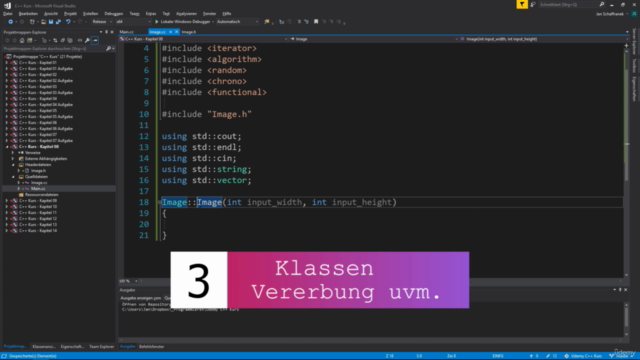Expand the C++ Kurs - Kapitel 14 project

[x=7, y=231]
